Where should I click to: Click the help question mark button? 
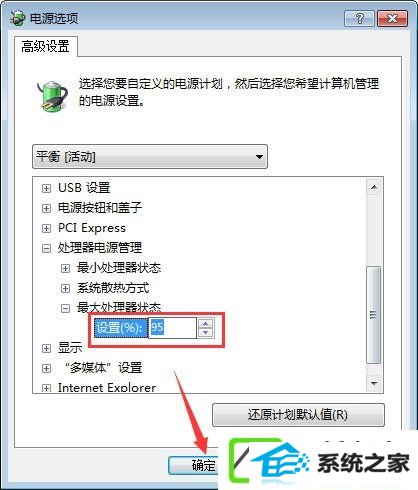click(359, 18)
